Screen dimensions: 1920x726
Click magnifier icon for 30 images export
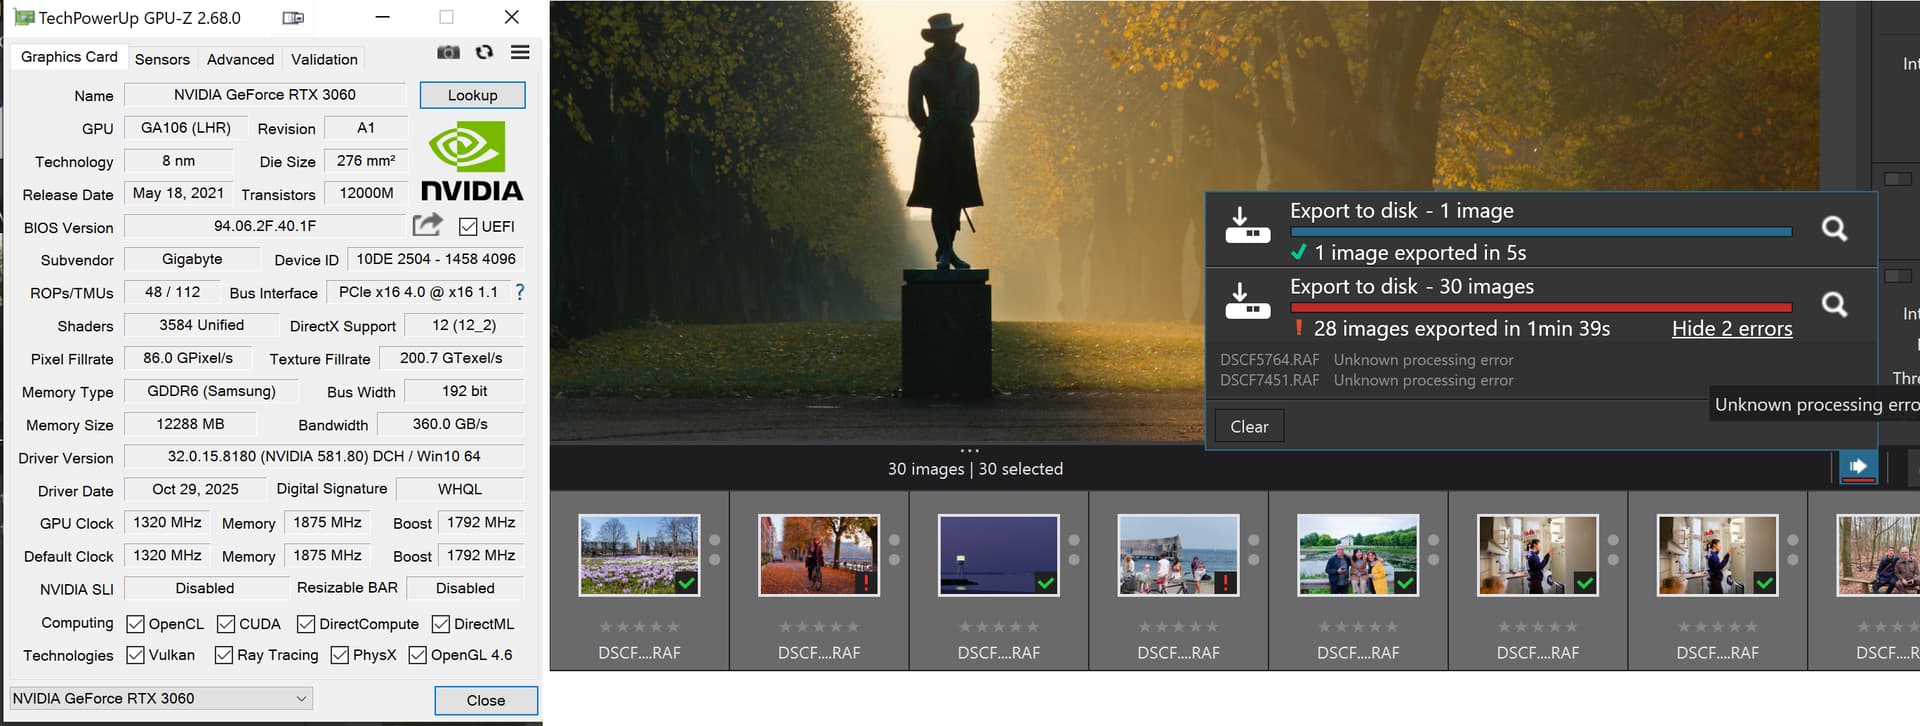[1834, 305]
